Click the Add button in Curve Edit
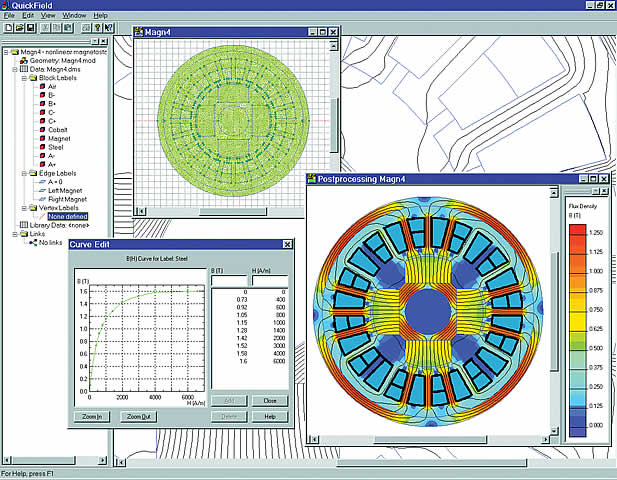617x480 pixels. point(229,401)
